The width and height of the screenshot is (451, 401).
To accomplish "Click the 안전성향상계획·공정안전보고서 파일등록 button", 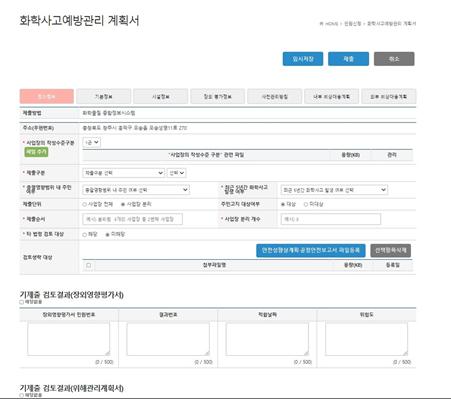I will click(311, 251).
